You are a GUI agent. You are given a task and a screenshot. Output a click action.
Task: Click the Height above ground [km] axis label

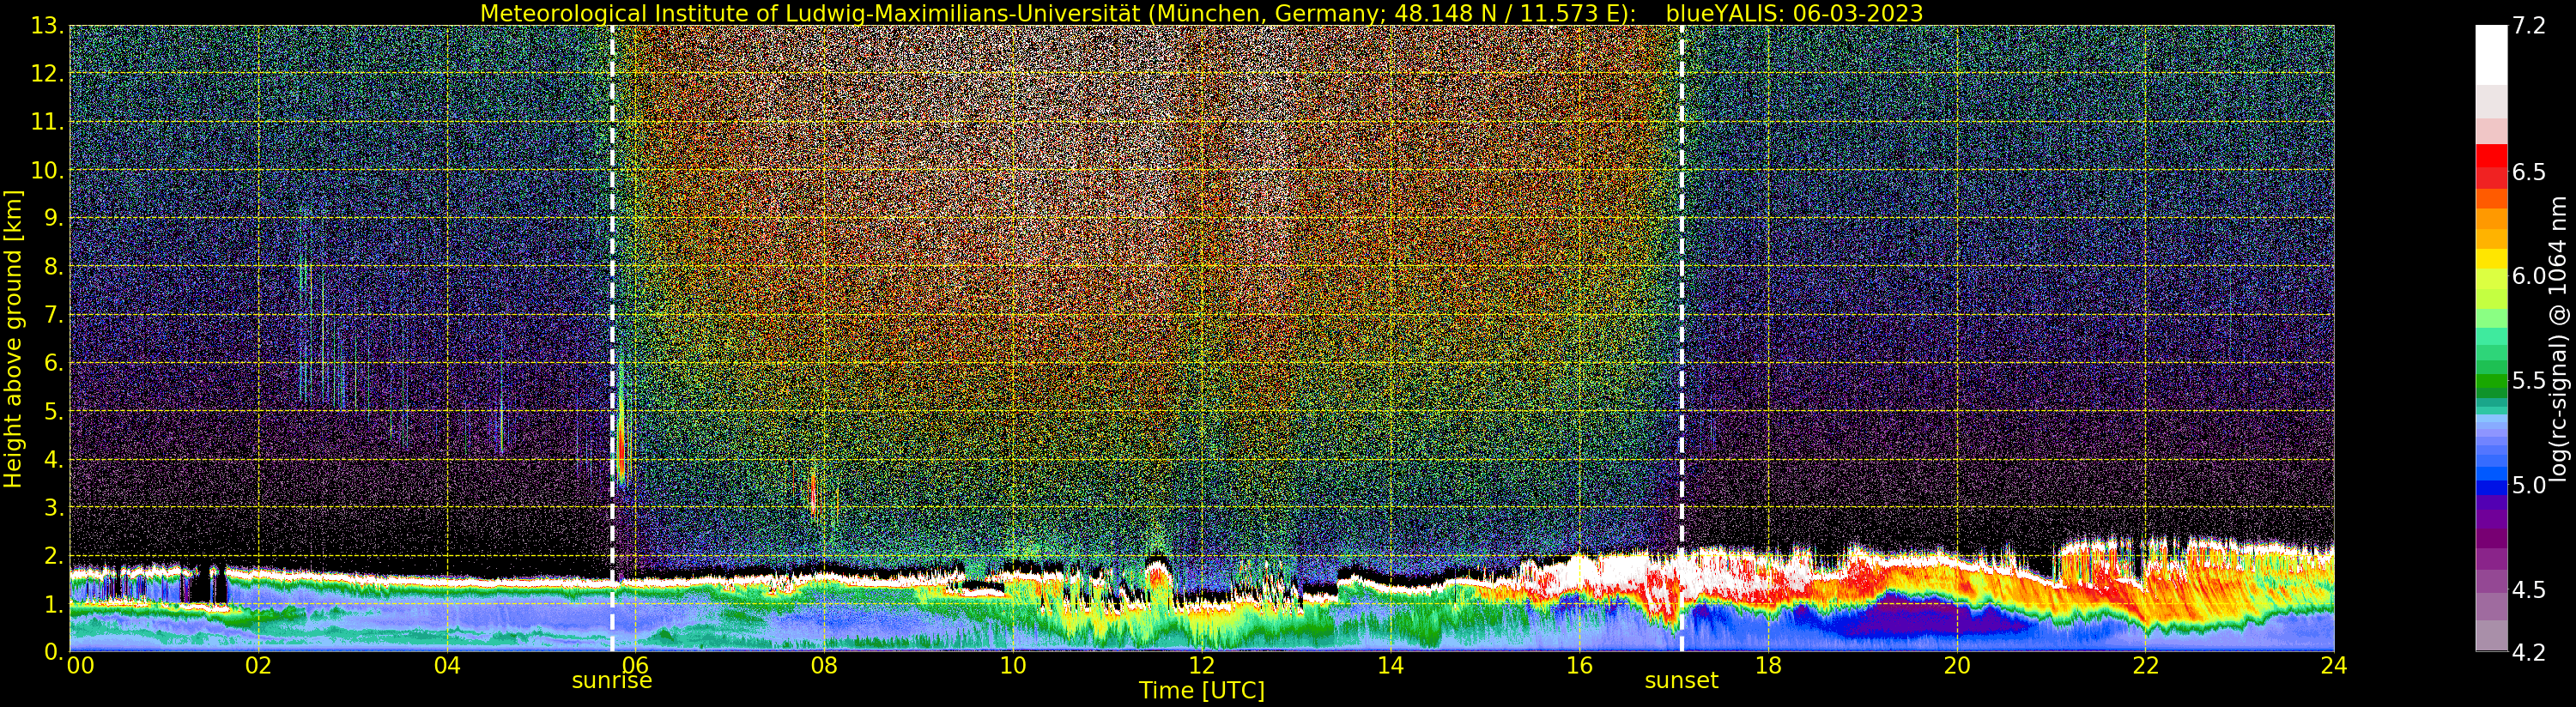coord(13,338)
